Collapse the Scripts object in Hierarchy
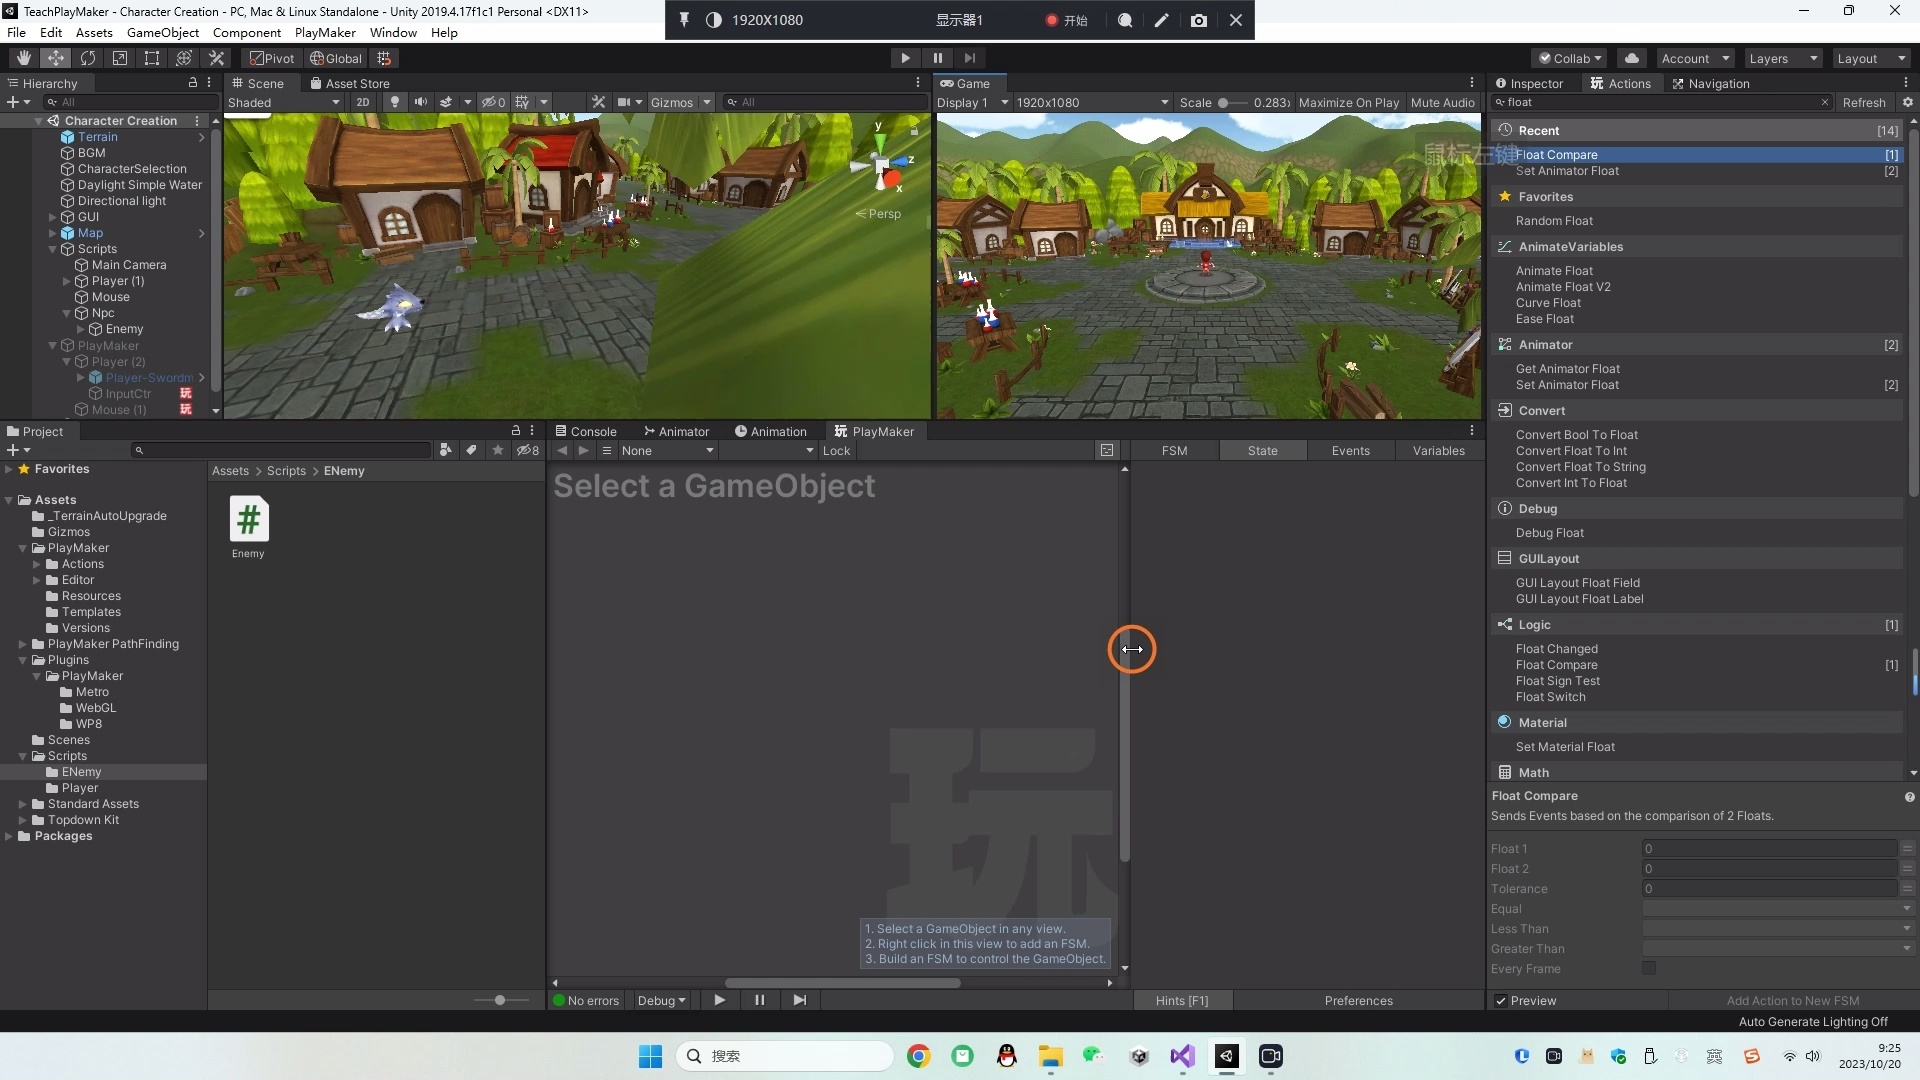 53,249
